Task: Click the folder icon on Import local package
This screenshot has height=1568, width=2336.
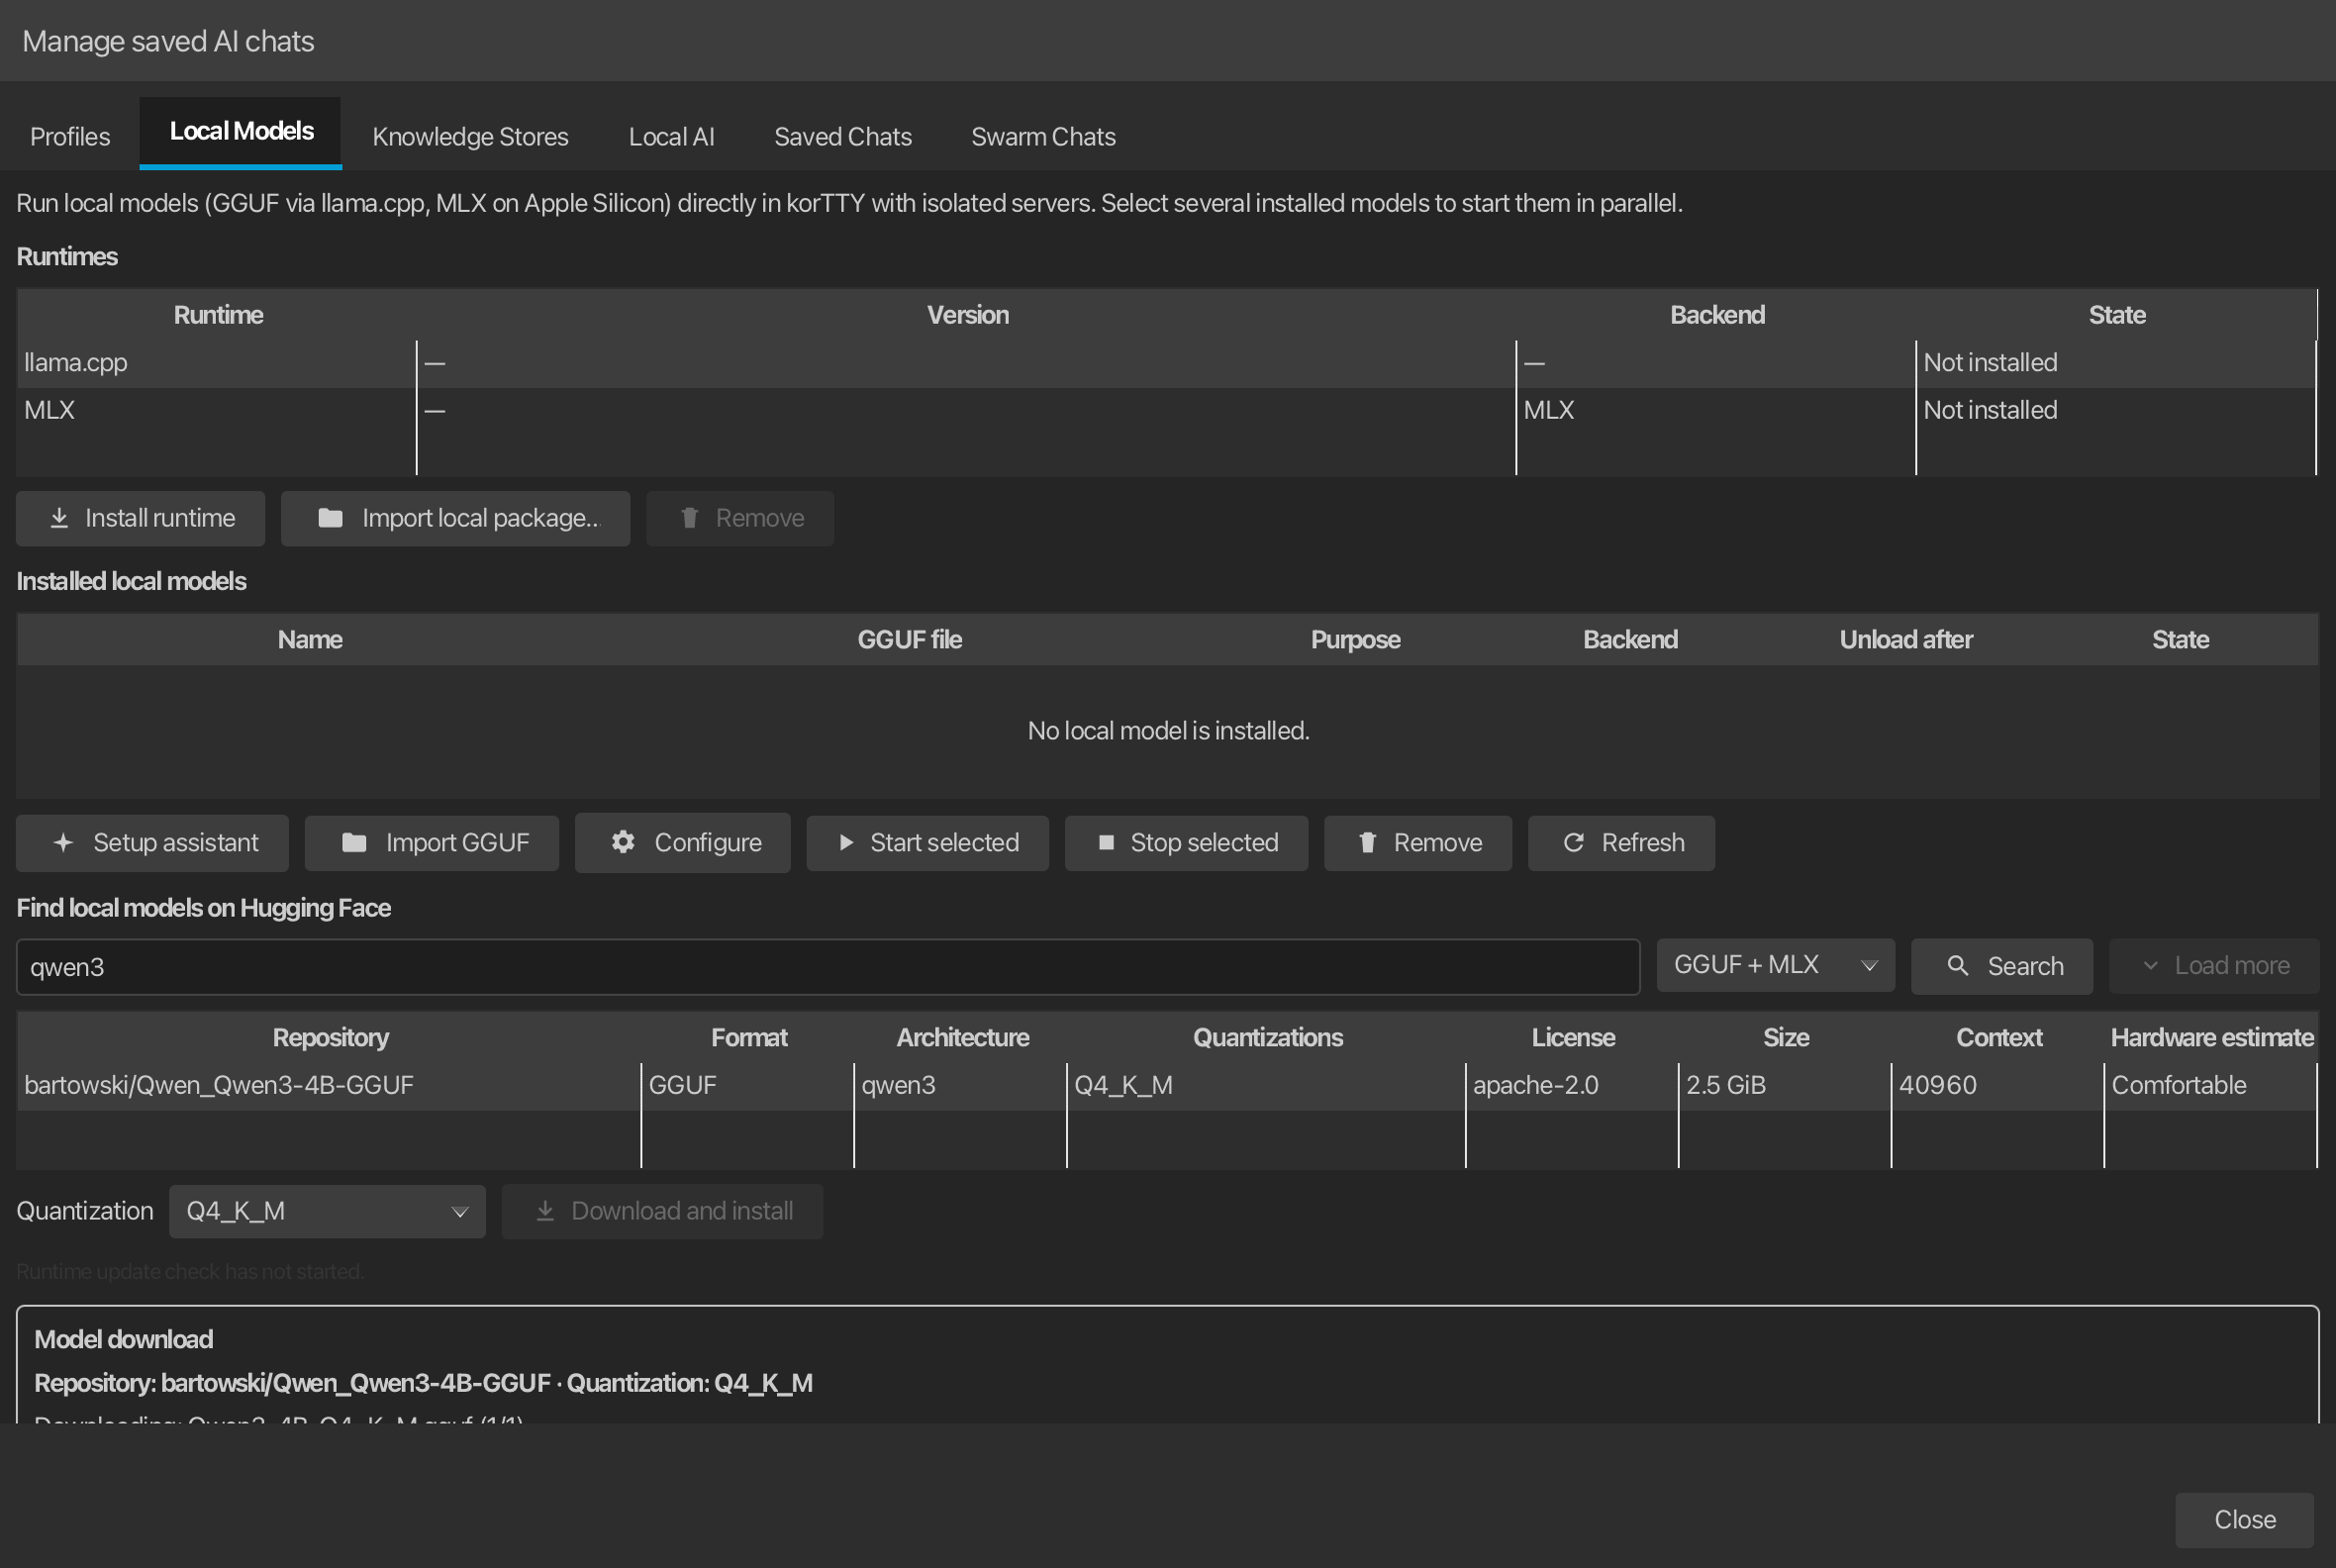Action: click(330, 518)
